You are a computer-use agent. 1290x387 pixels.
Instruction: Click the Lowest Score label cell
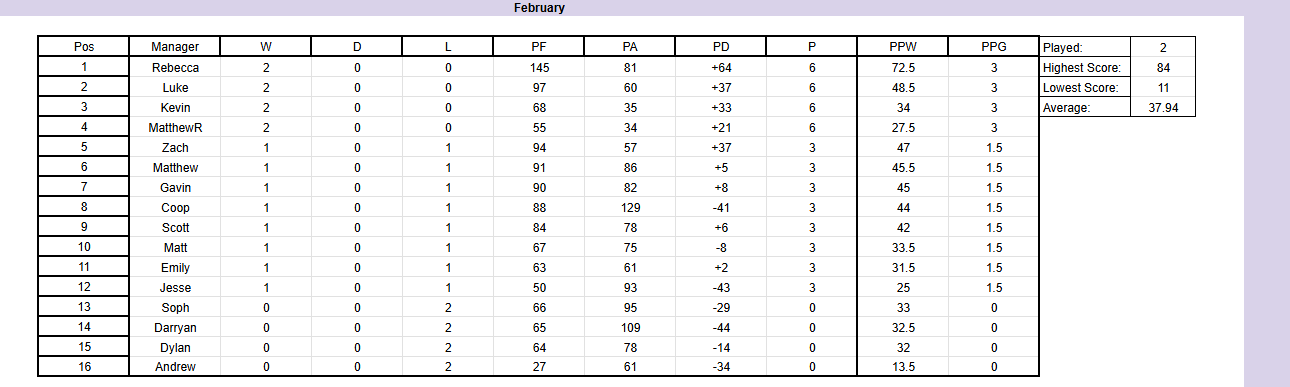1085,87
